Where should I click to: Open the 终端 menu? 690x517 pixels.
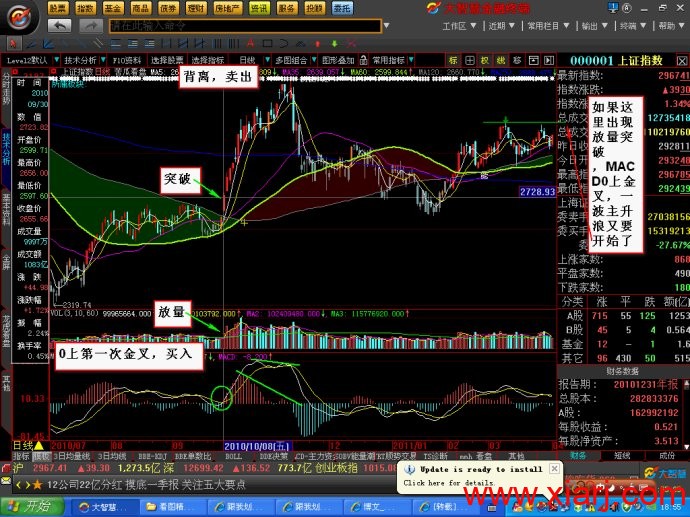[x=632, y=26]
